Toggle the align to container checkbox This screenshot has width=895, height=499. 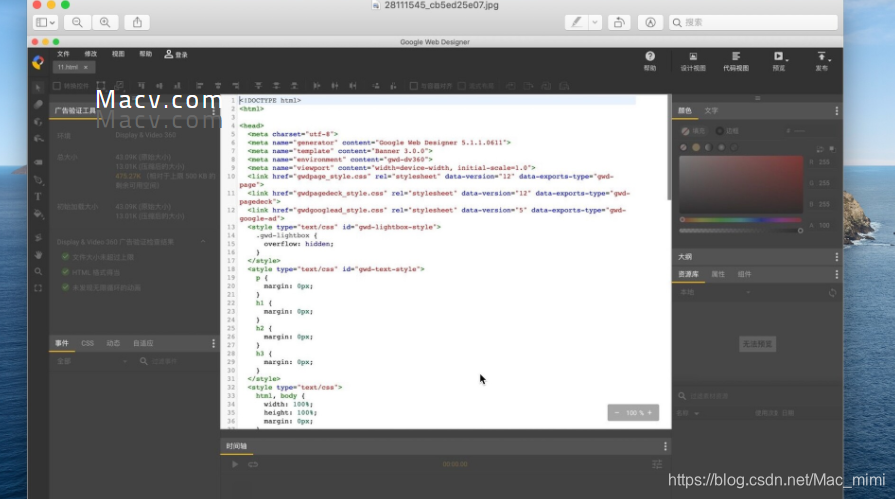[x=413, y=86]
